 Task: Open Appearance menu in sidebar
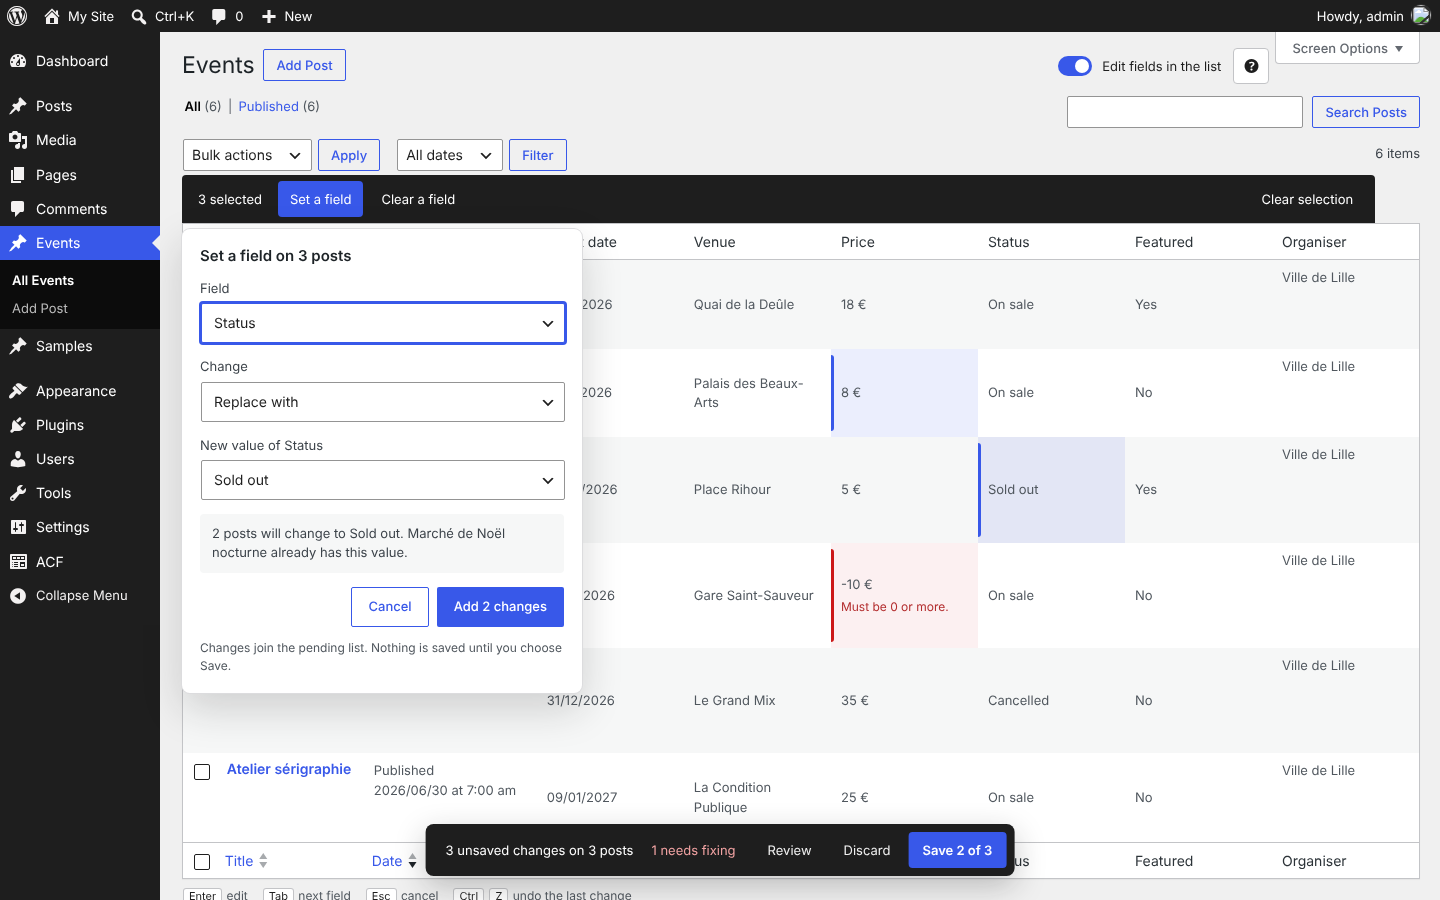[x=80, y=391]
